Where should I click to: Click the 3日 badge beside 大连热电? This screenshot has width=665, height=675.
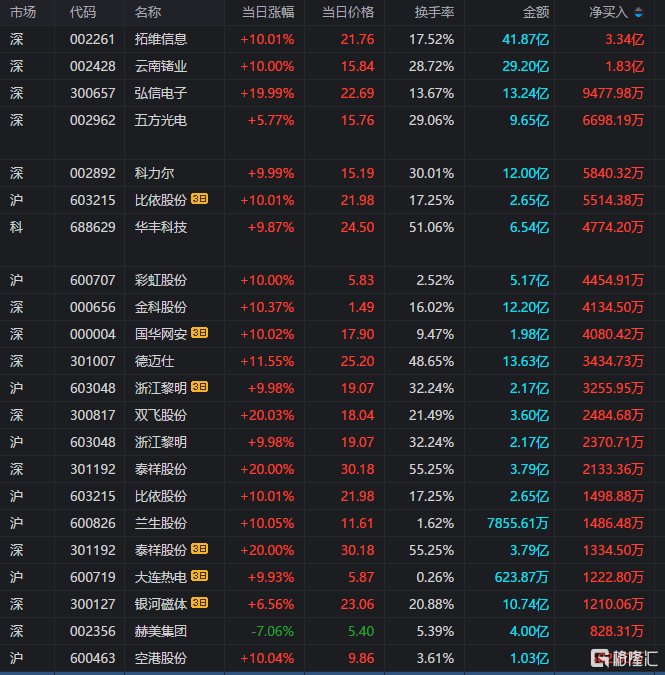tap(199, 576)
